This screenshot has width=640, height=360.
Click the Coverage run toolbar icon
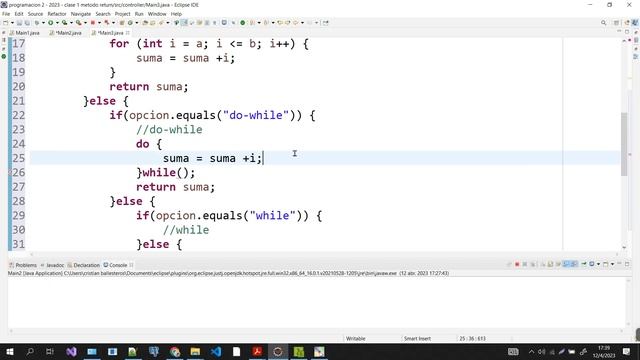[64, 23]
